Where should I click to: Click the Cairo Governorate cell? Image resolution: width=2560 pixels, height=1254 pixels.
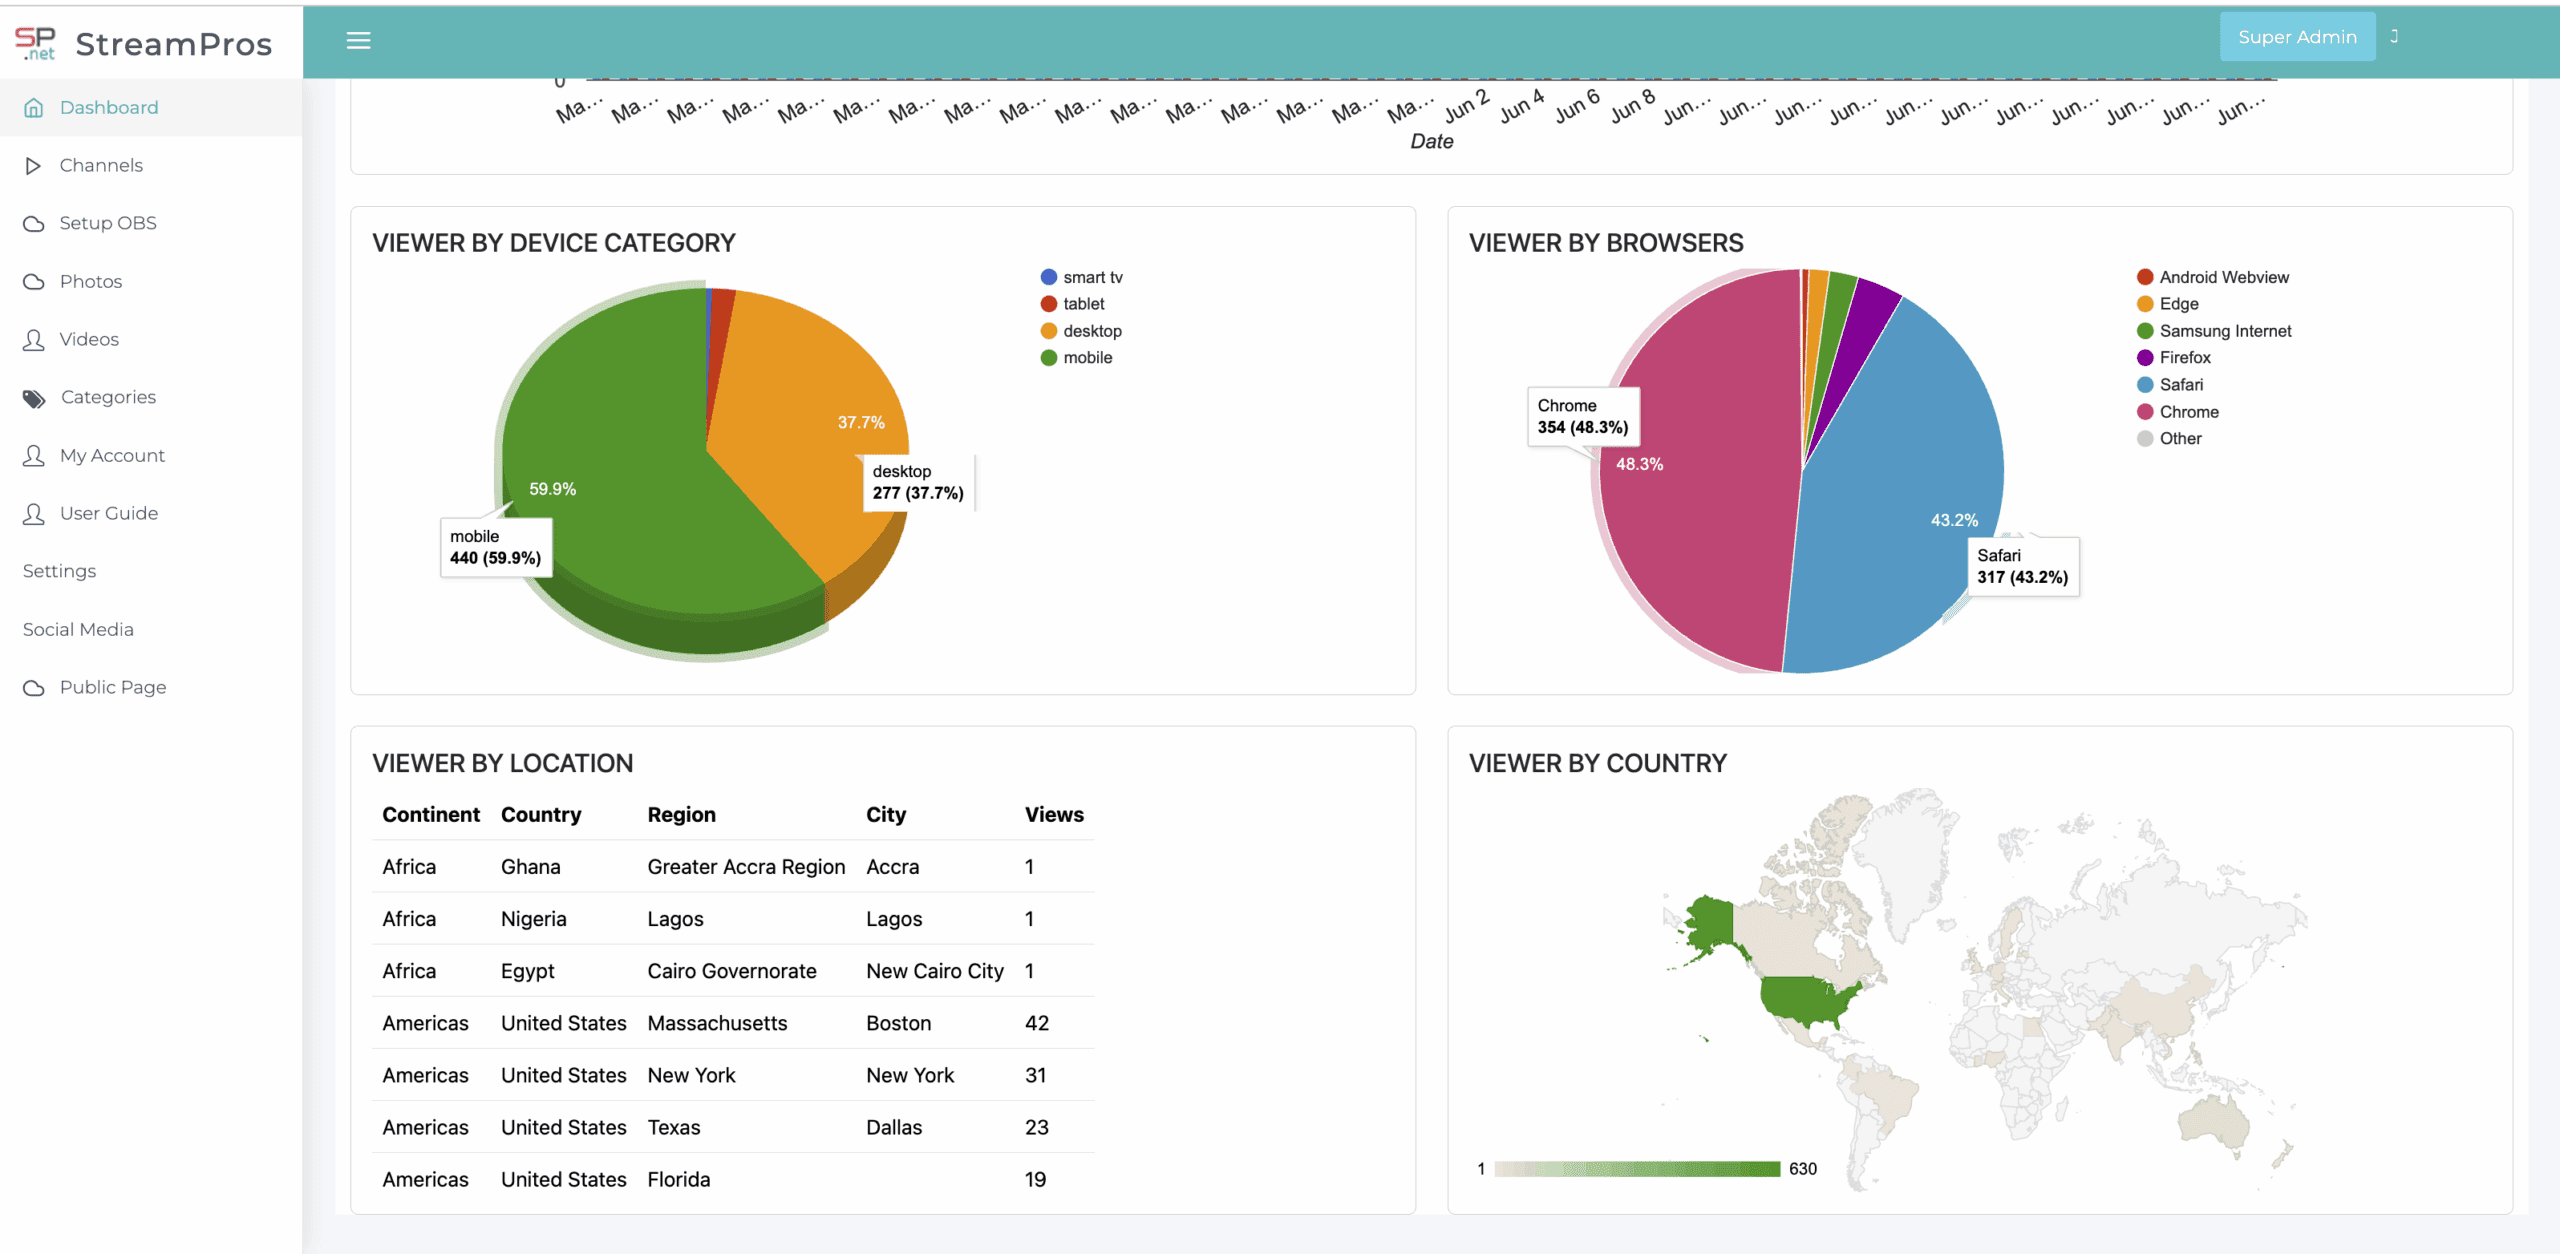(x=732, y=971)
